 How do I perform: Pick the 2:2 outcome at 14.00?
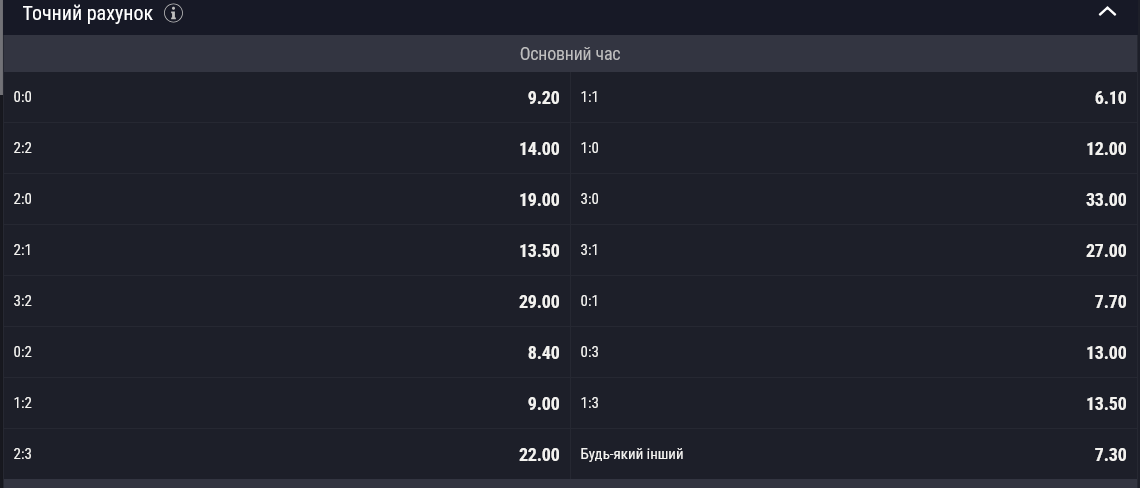click(x=286, y=148)
